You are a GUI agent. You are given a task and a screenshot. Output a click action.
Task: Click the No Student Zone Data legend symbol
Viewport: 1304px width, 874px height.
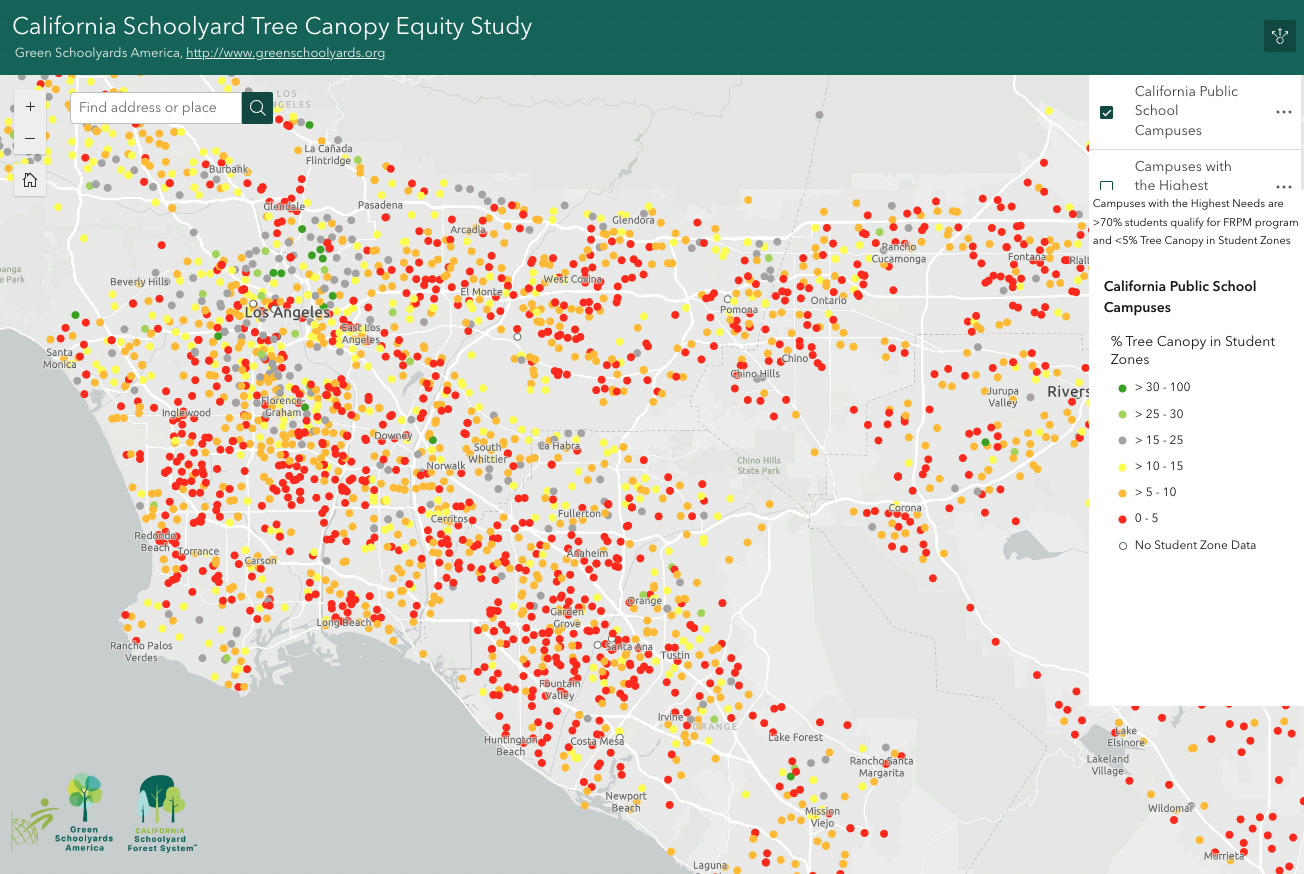pos(1122,545)
